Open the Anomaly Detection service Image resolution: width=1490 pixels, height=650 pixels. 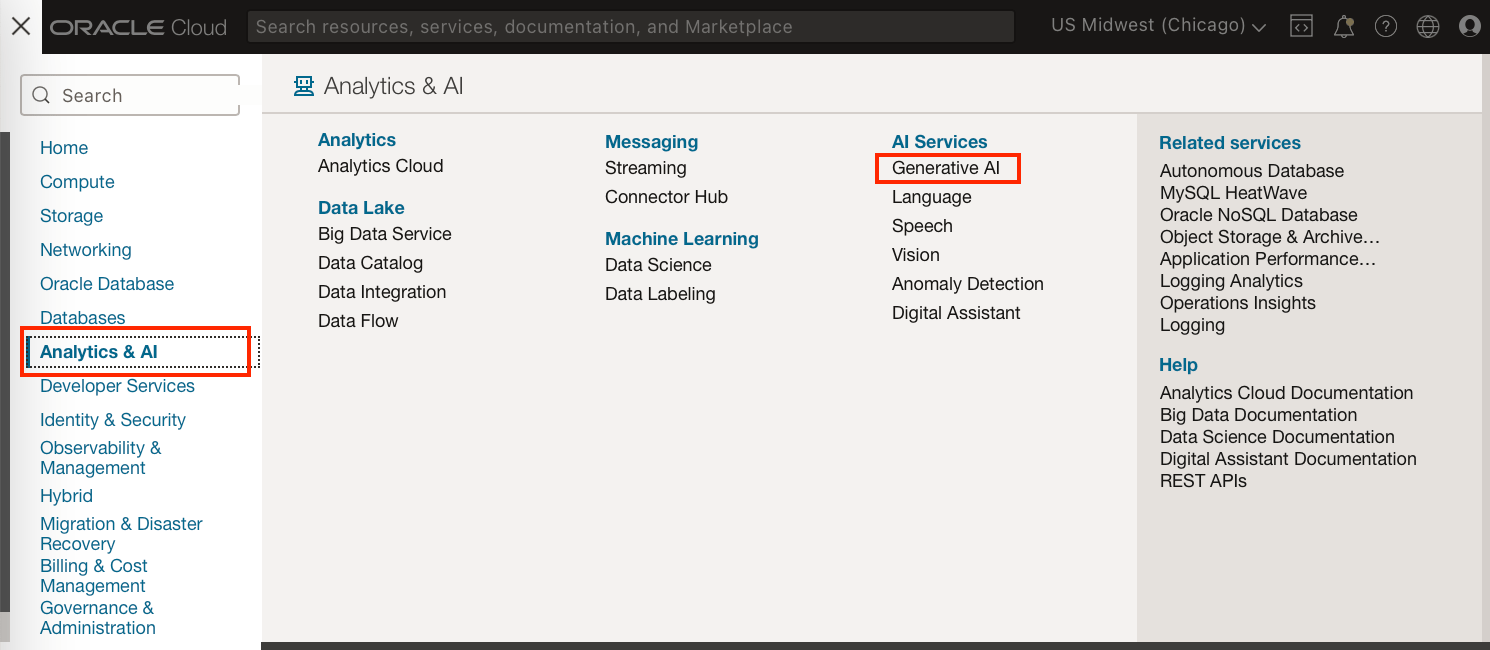point(967,283)
